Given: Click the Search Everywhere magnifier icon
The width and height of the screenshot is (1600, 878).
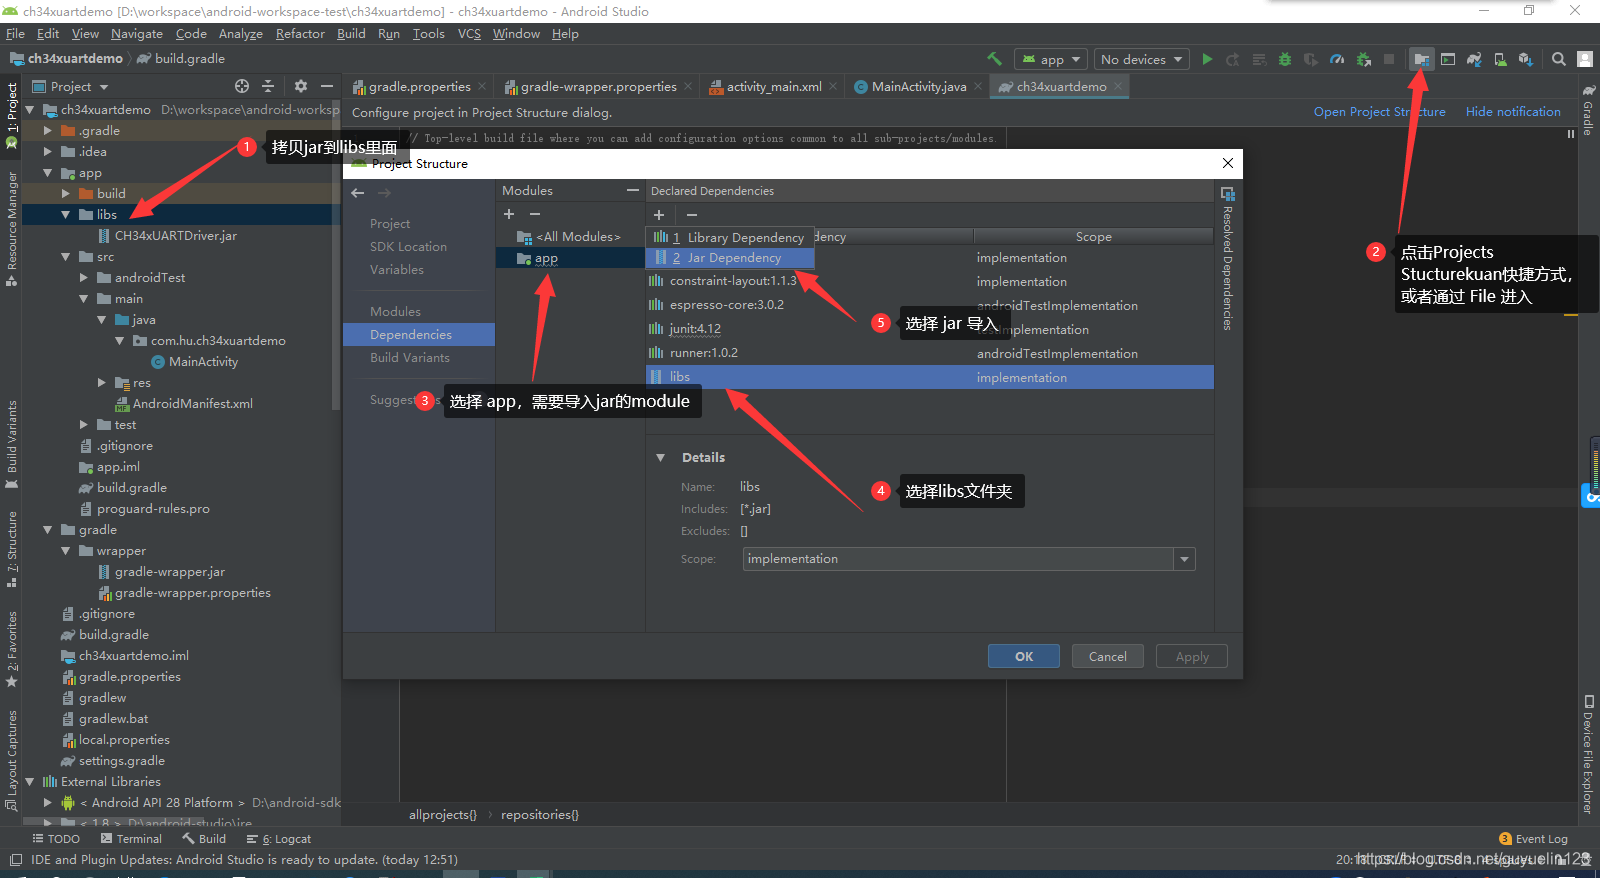Looking at the screenshot, I should 1558,59.
